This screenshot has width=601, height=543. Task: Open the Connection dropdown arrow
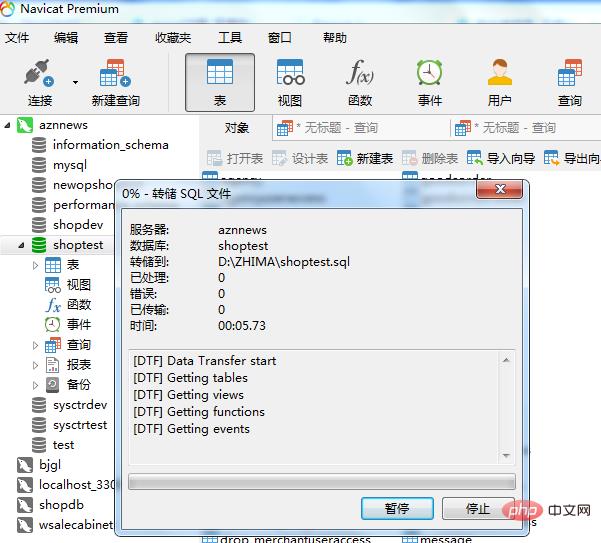point(76,82)
